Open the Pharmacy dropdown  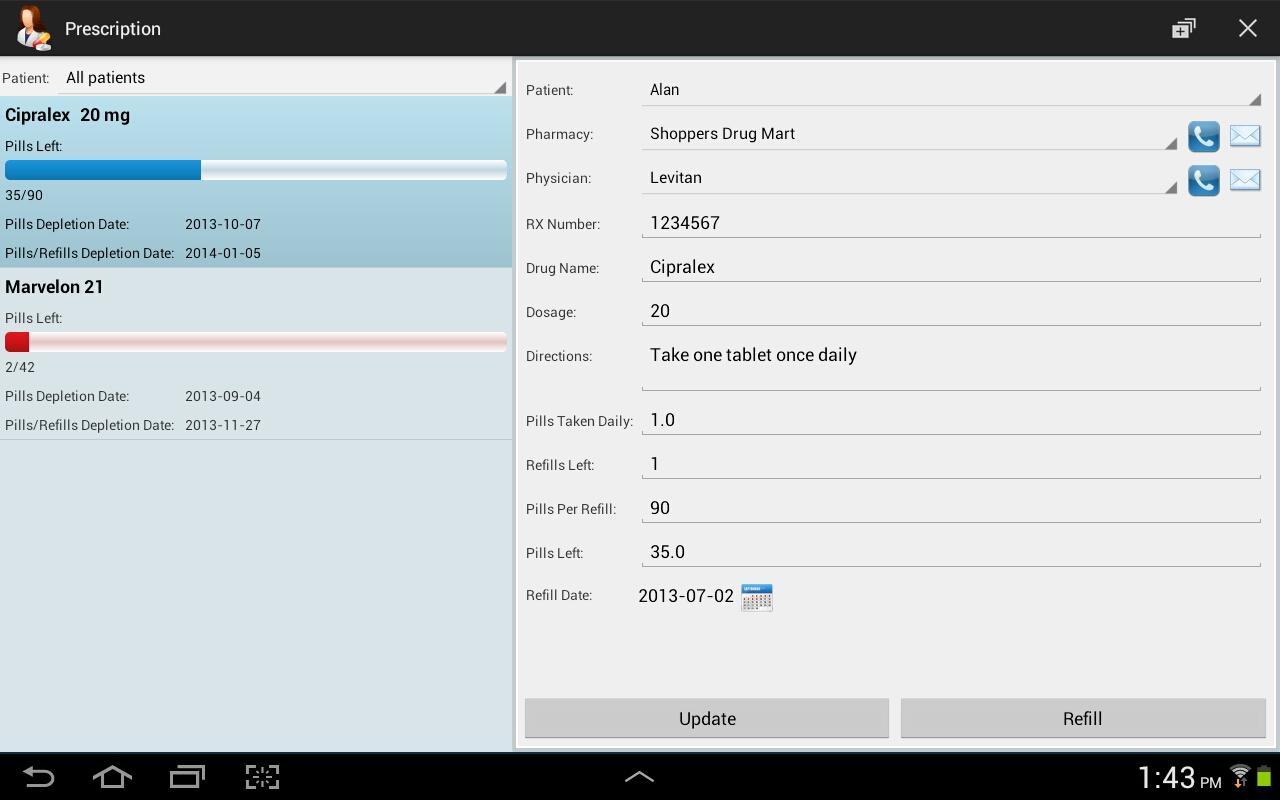(x=910, y=134)
